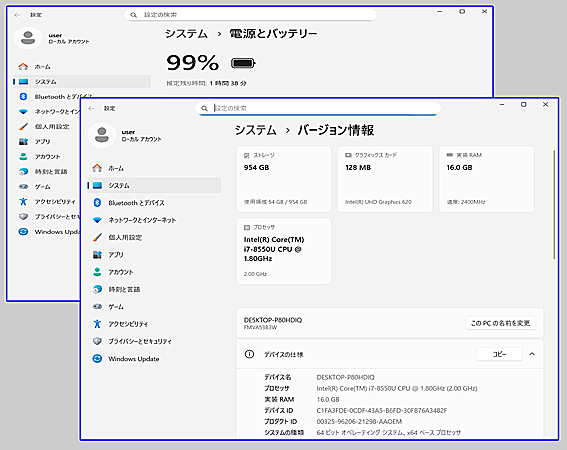Screen dimensions: 567x450
Task: Click the Windows Update icon in front window
Action: click(x=97, y=358)
